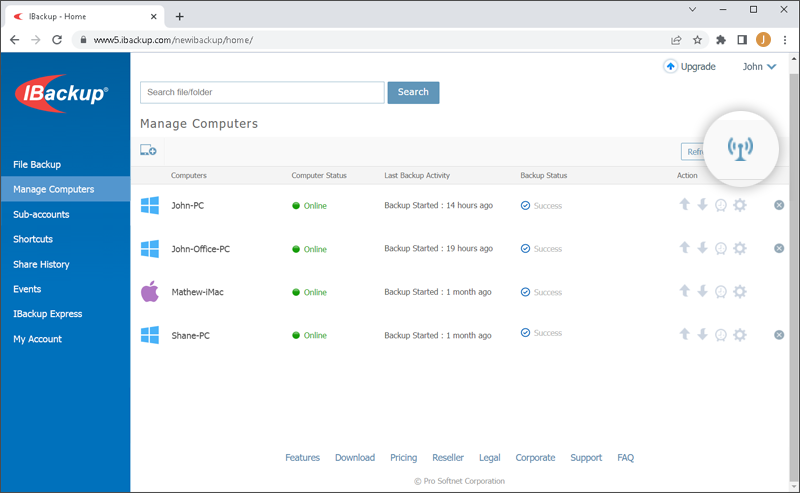
Task: Open Chrome's three-dot menu
Action: (x=785, y=40)
